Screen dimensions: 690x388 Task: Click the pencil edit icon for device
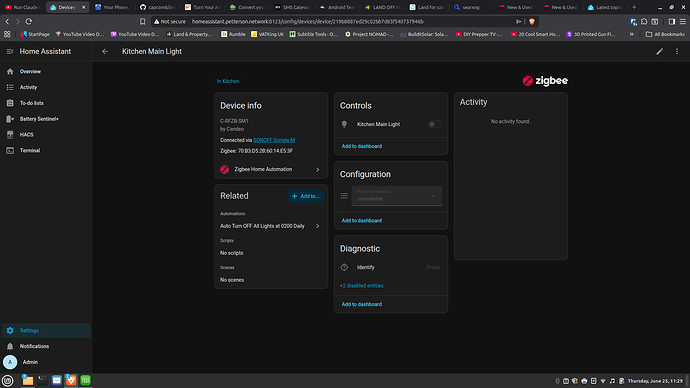(x=660, y=51)
